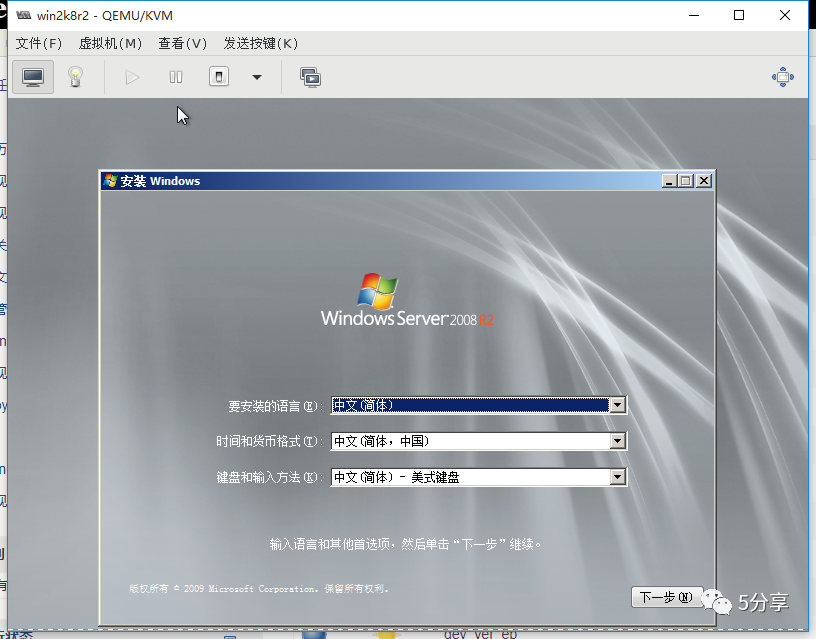Viewport: 816px width, 639px height.
Task: Click the 时间和货币格式(T) label
Action: pos(270,441)
